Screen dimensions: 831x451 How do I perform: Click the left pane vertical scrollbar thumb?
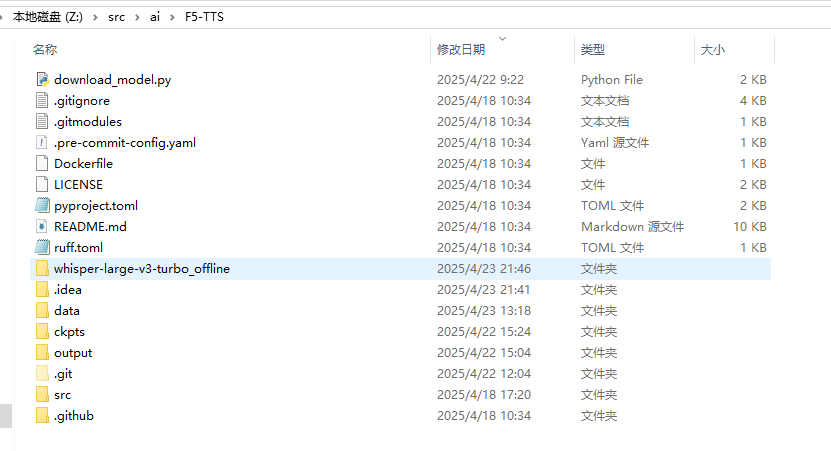tap(6, 416)
